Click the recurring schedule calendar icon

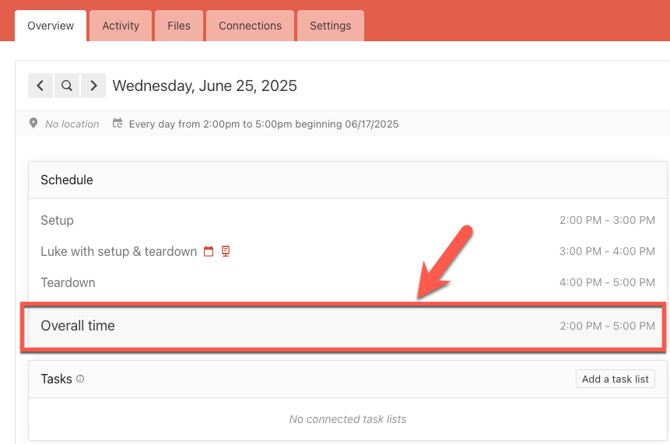click(x=117, y=124)
